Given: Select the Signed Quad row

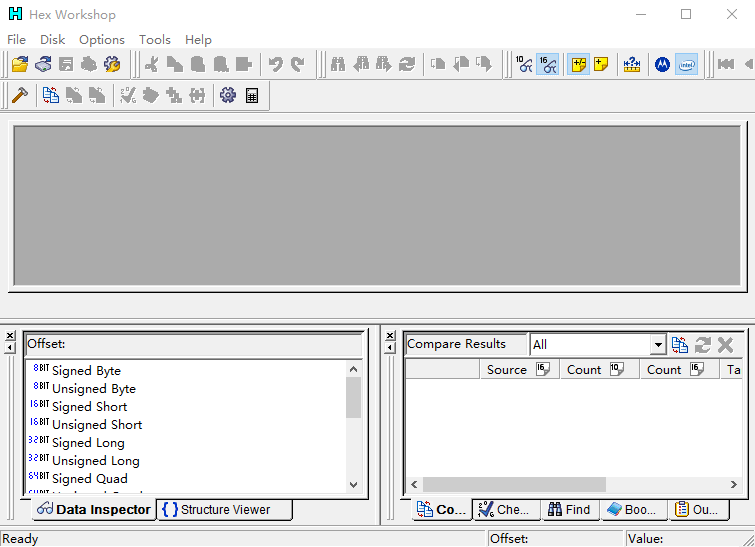Looking at the screenshot, I should point(186,479).
